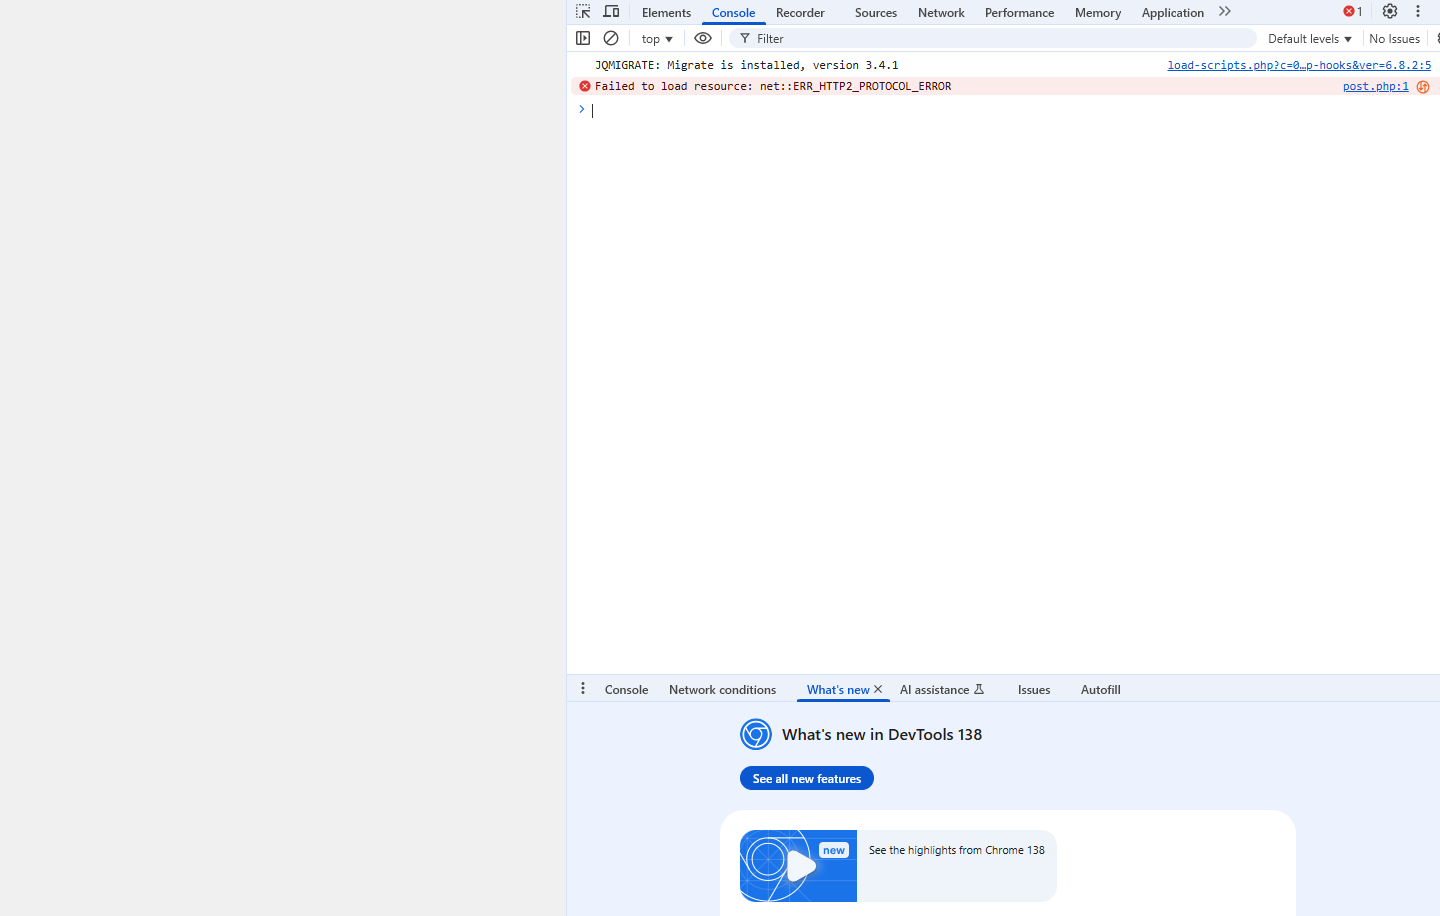Open the top JavaScript context dropdown
The height and width of the screenshot is (916, 1440).
[x=657, y=39]
